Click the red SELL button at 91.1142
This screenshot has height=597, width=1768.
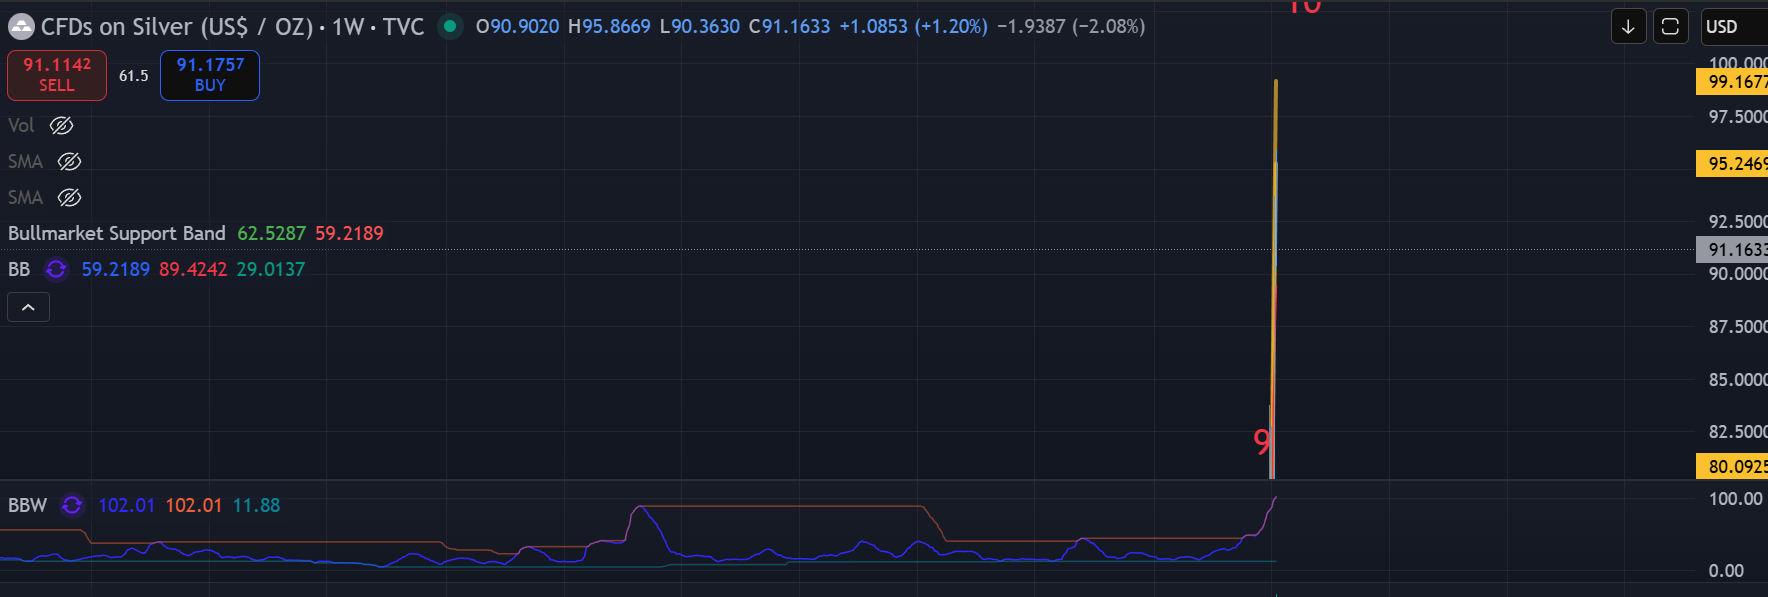click(x=57, y=75)
